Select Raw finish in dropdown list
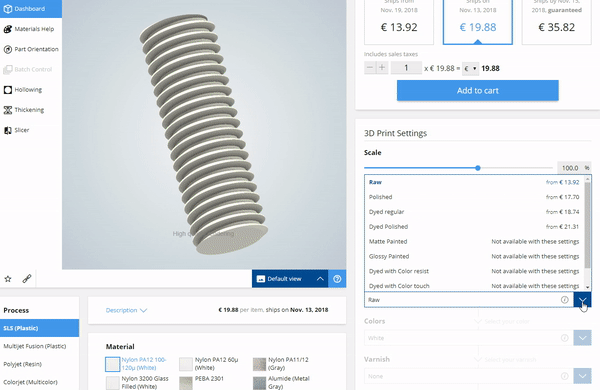The width and height of the screenshot is (600, 390). [474, 182]
